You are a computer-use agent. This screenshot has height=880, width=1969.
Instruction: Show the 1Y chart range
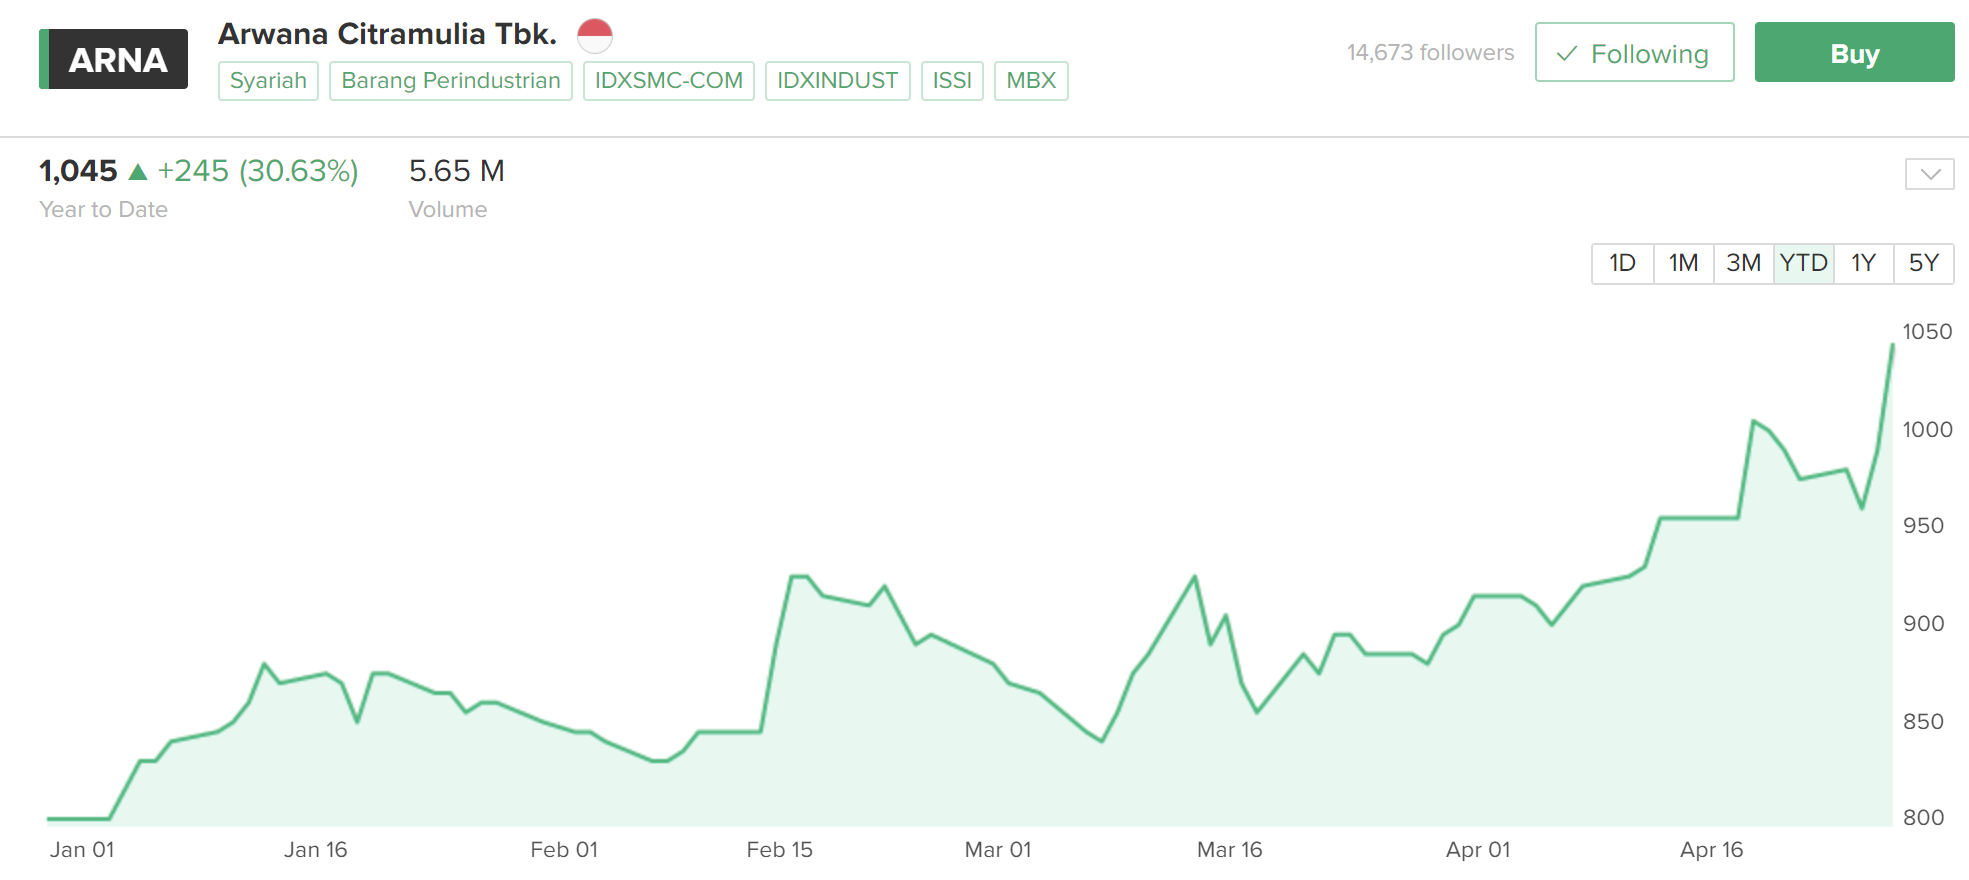(1863, 264)
